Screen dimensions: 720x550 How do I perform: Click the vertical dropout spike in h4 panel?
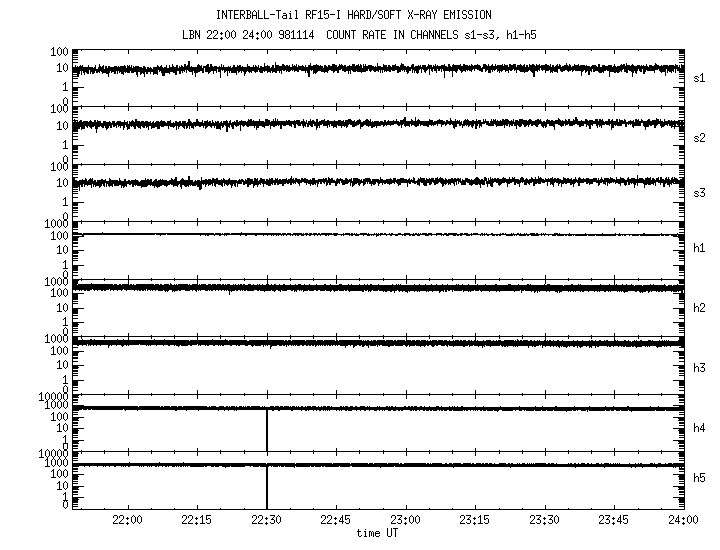tap(267, 430)
